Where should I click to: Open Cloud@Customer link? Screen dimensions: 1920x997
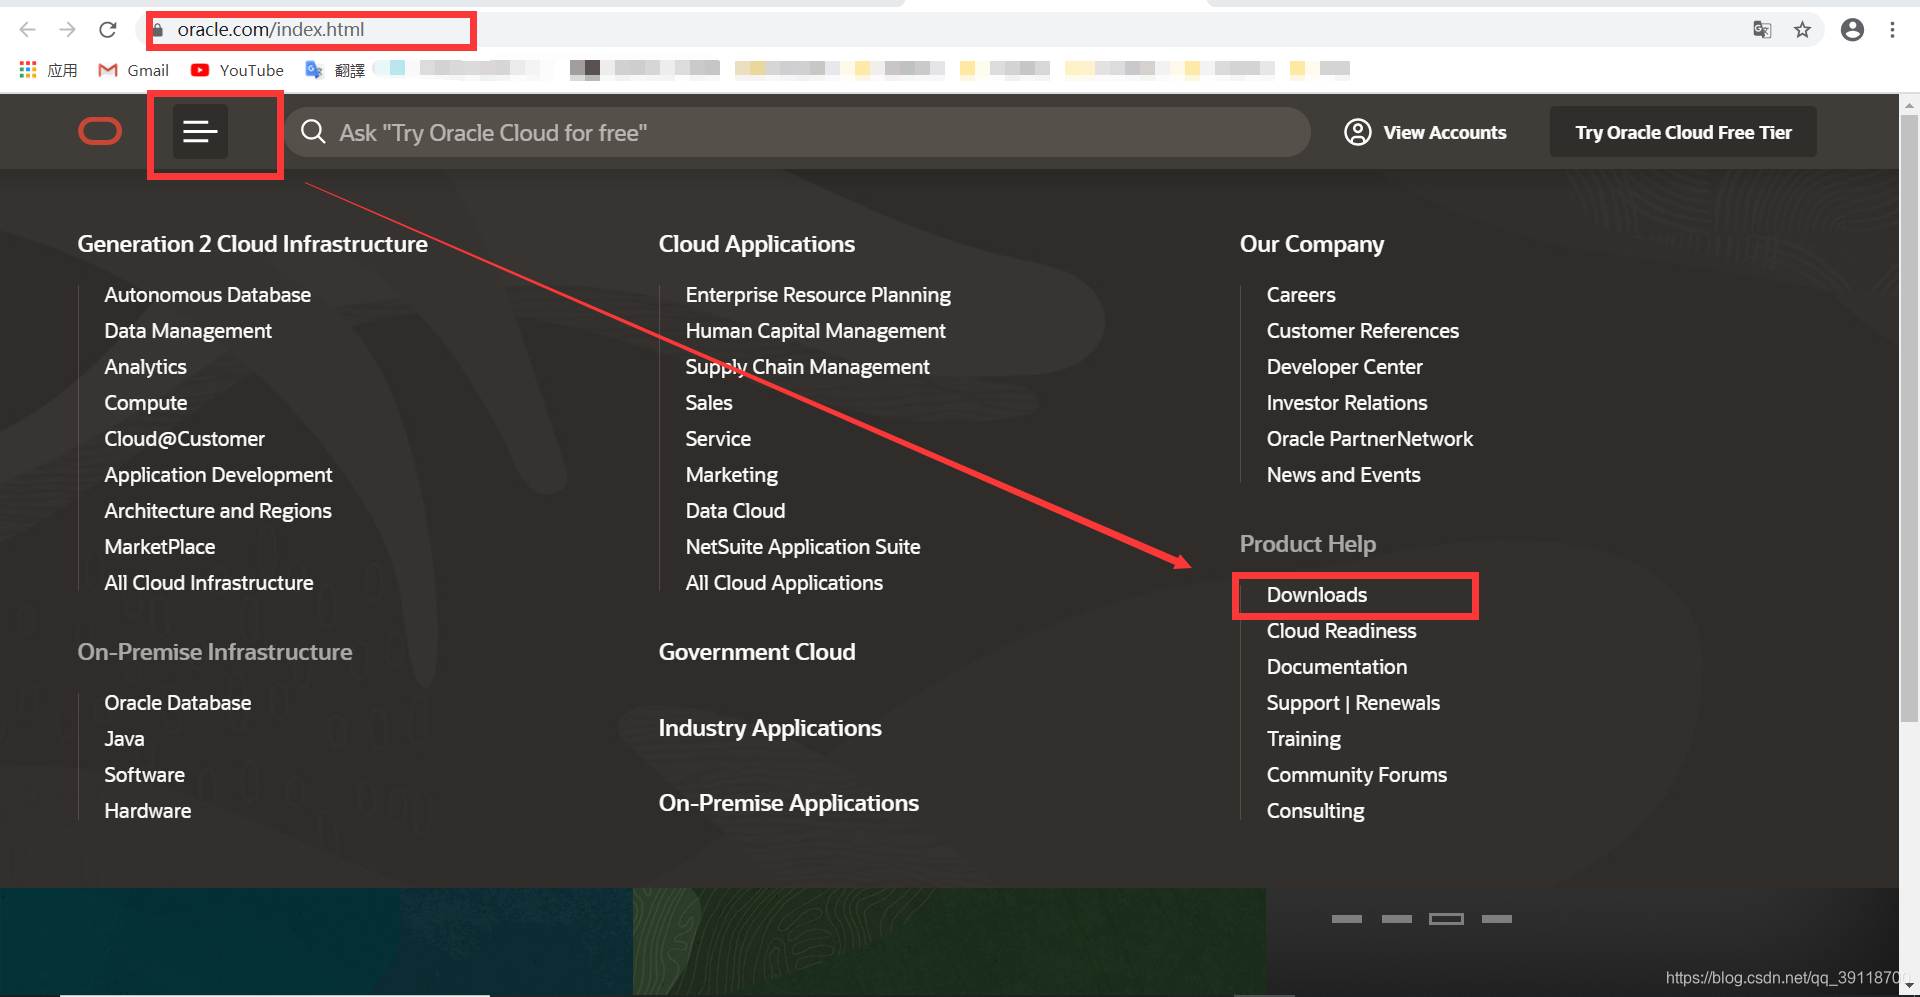[x=184, y=439]
